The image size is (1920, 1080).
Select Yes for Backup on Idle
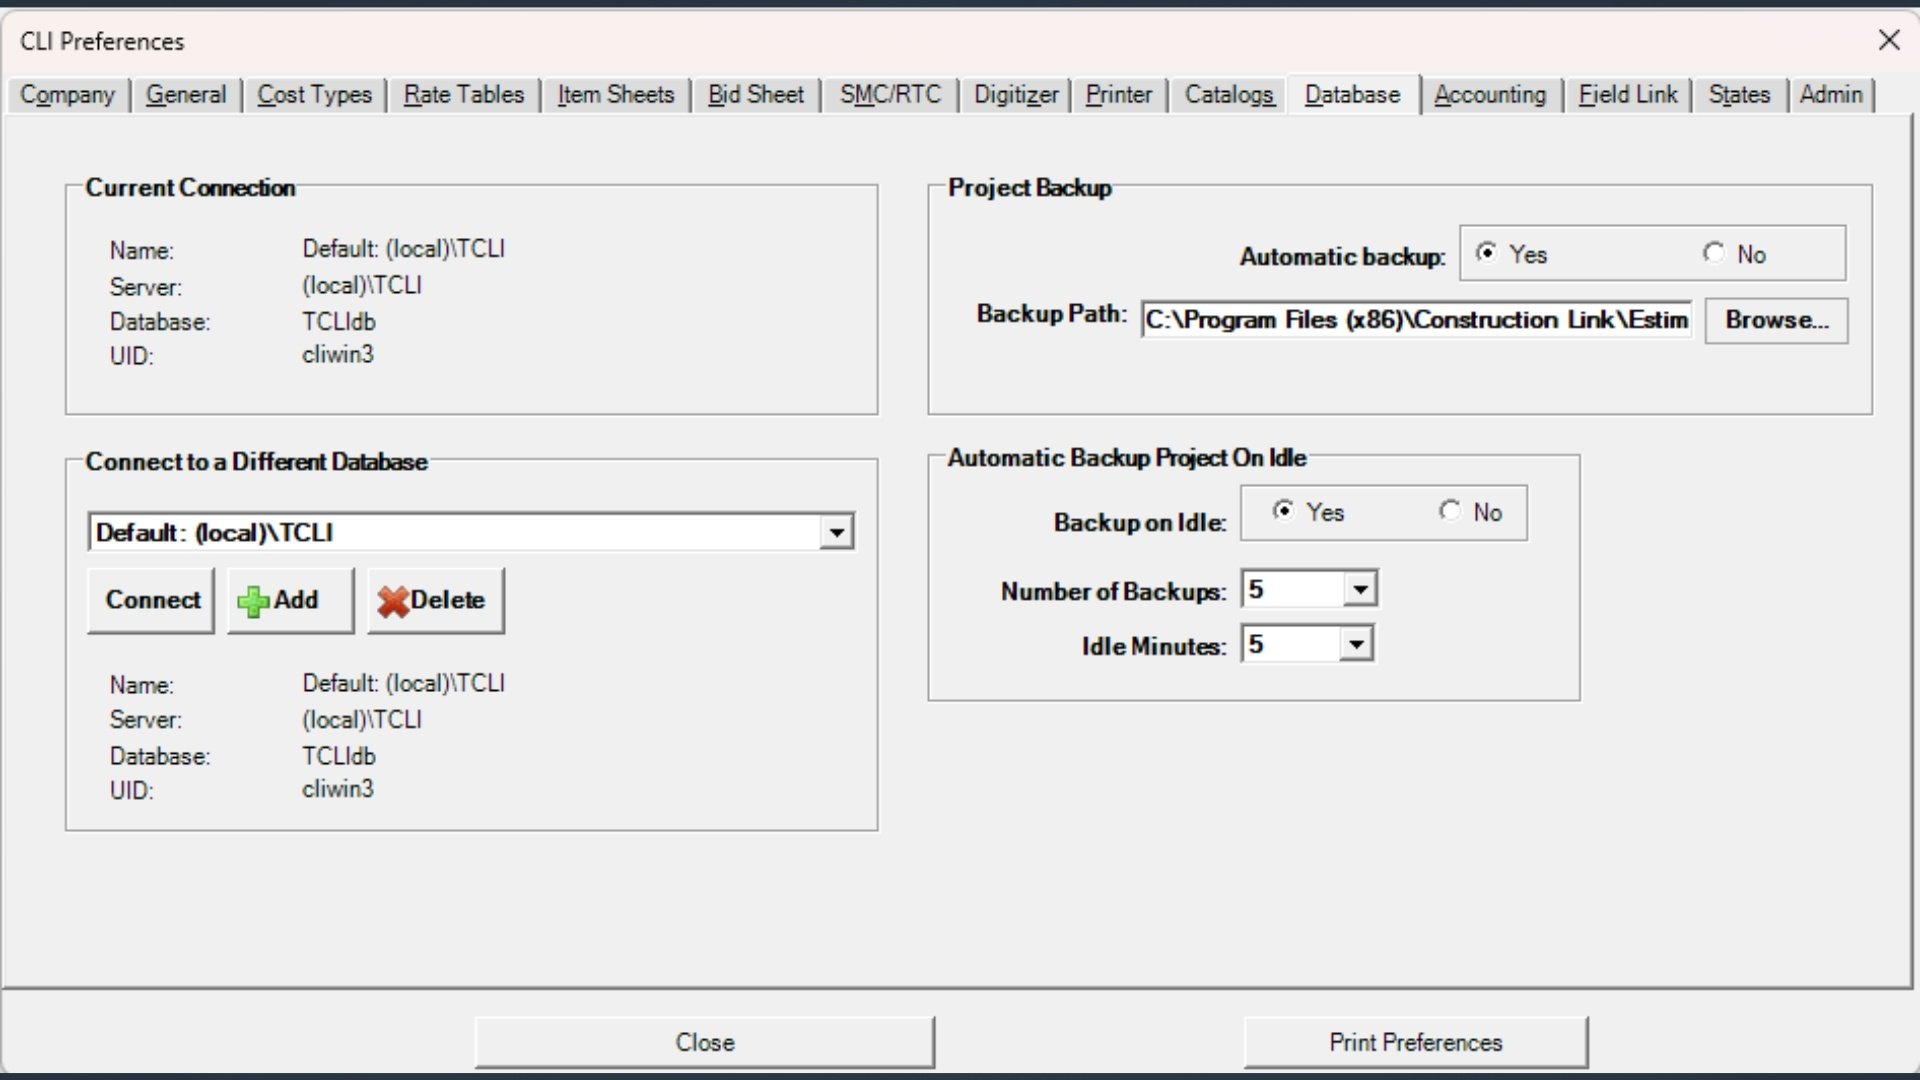[x=1283, y=511]
